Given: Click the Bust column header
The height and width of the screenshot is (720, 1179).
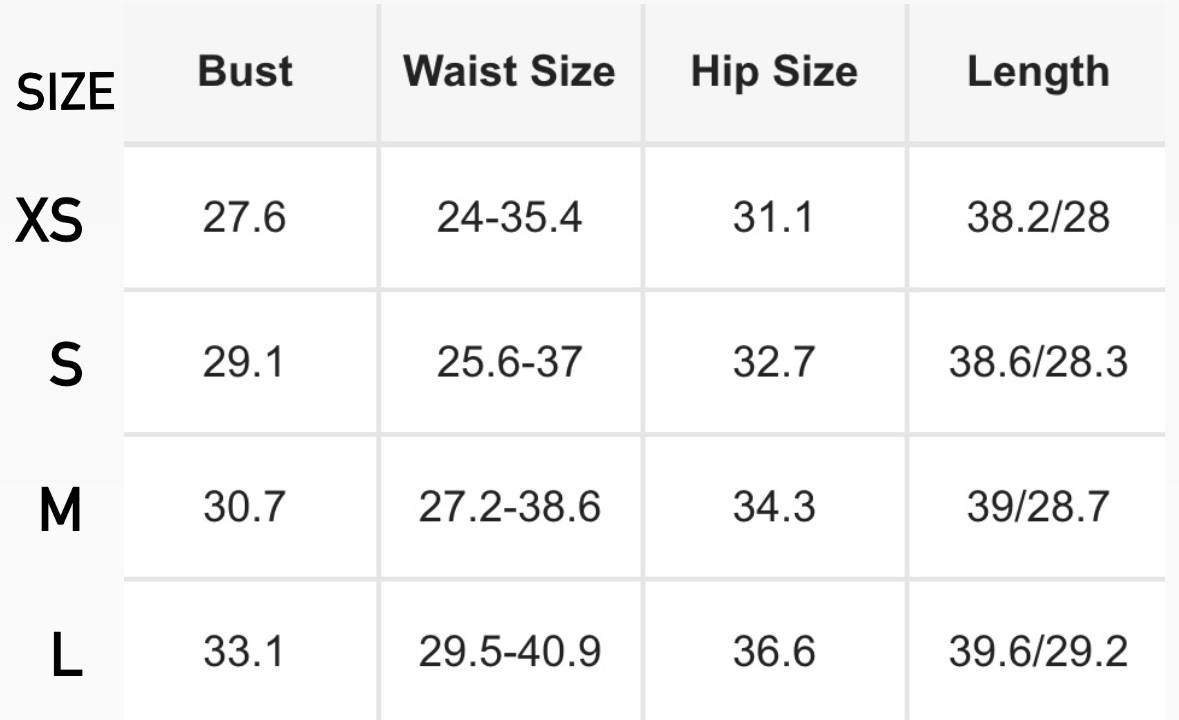Looking at the screenshot, I should pyautogui.click(x=245, y=71).
